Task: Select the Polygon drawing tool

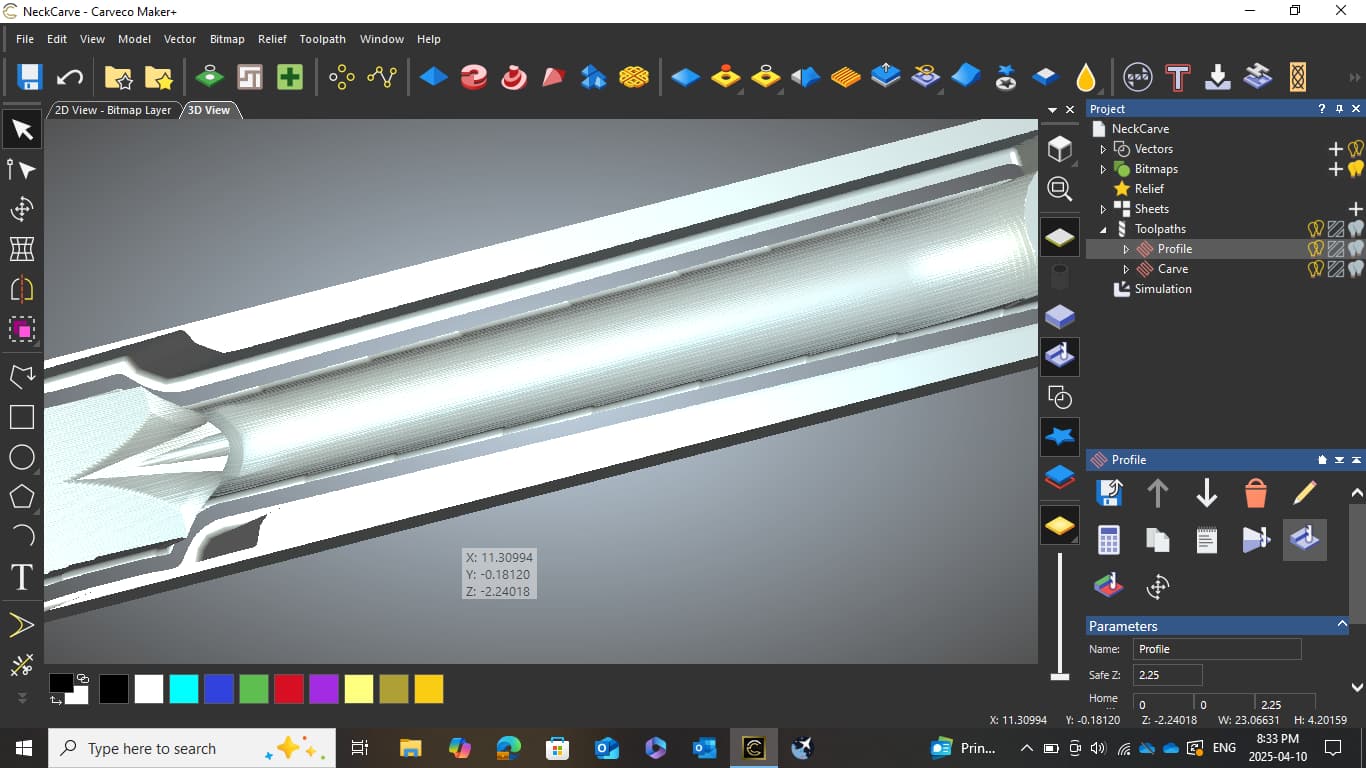Action: 21,497
